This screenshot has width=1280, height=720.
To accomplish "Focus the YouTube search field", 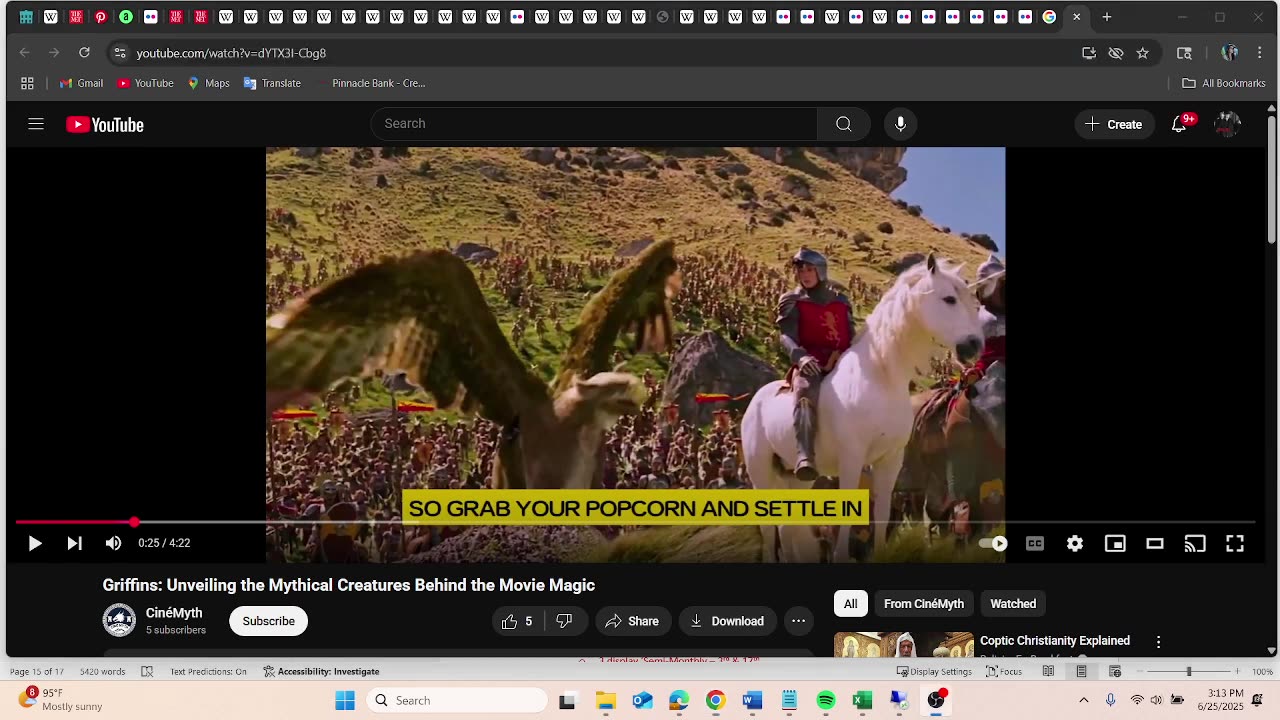I will pos(594,124).
